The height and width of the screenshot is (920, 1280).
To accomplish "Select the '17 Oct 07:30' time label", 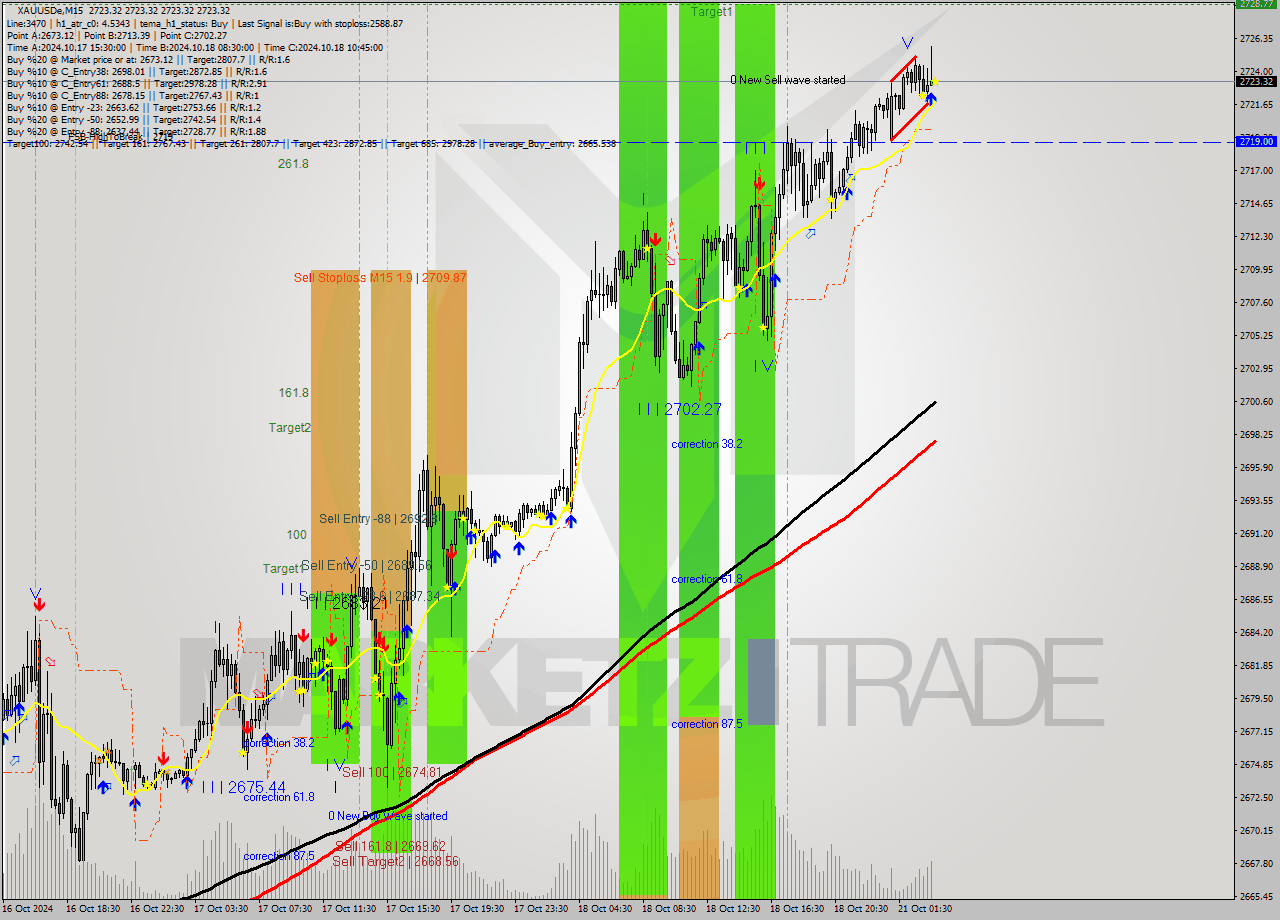I will pos(286,909).
